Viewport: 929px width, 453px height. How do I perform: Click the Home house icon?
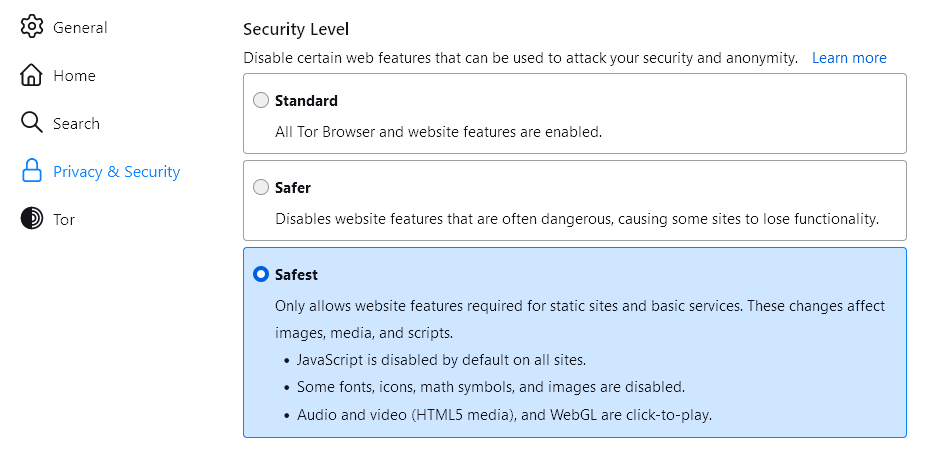(32, 75)
